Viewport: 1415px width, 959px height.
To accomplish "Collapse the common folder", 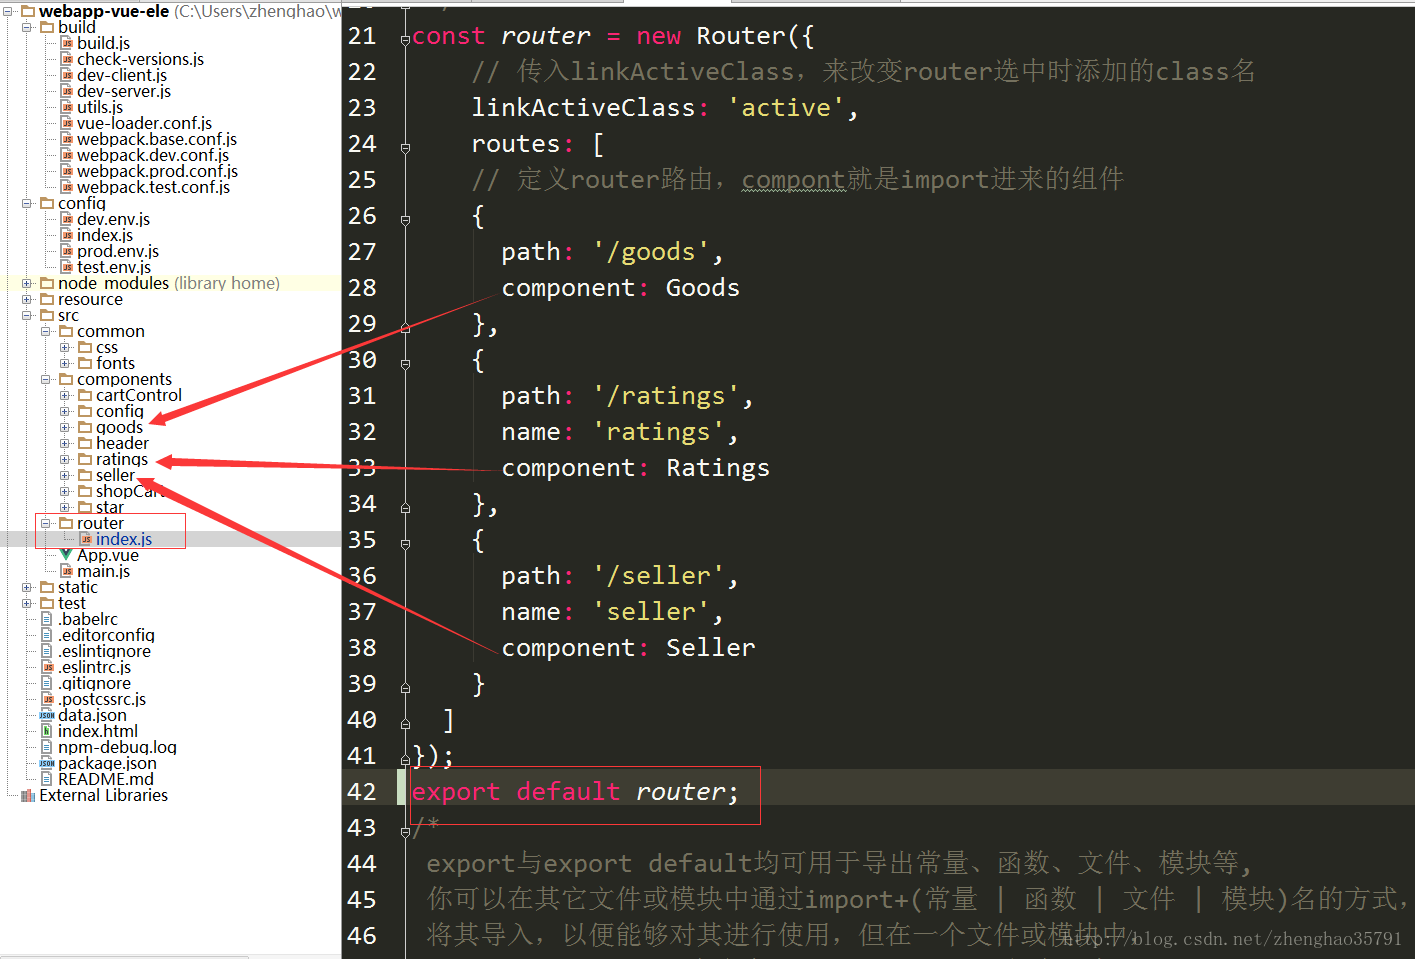I will [x=46, y=331].
